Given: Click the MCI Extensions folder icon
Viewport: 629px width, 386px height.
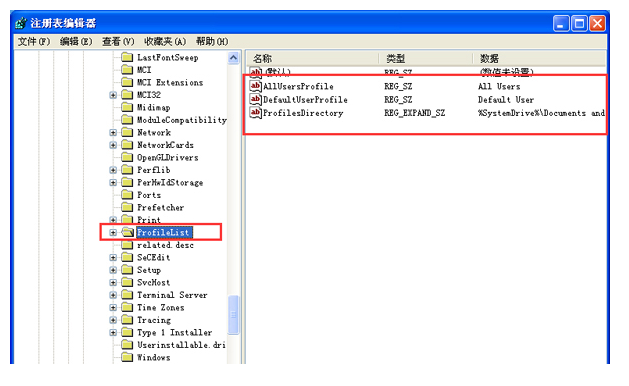Looking at the screenshot, I should coord(127,82).
